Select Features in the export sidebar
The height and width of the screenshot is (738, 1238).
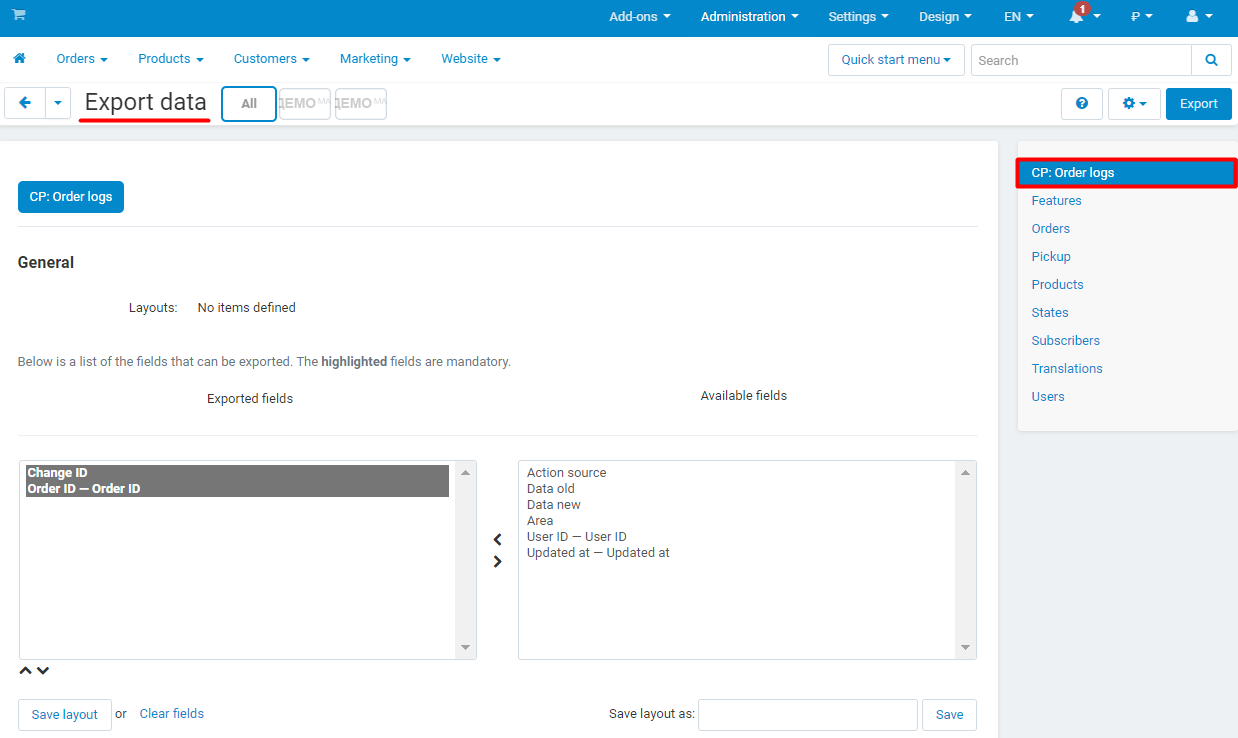1056,201
